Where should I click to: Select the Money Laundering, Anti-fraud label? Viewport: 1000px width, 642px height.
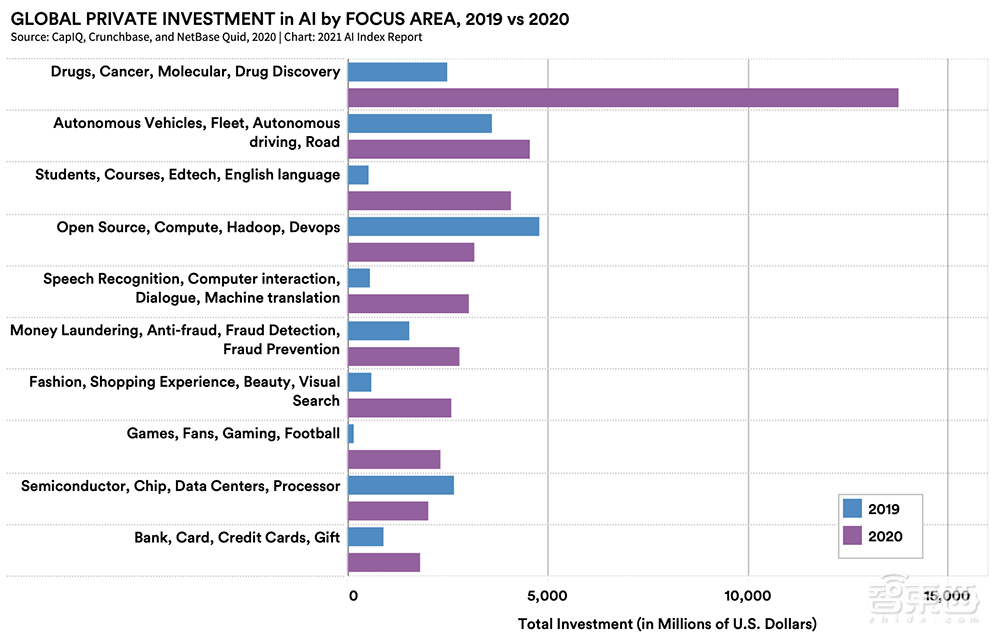175,339
